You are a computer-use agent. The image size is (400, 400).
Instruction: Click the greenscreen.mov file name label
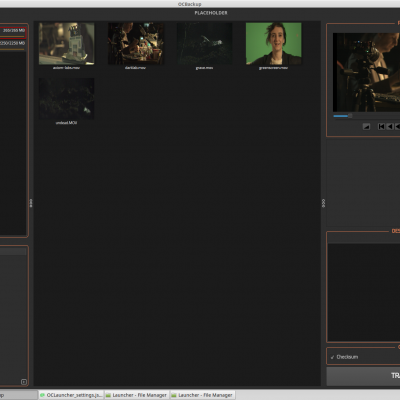coord(273,68)
